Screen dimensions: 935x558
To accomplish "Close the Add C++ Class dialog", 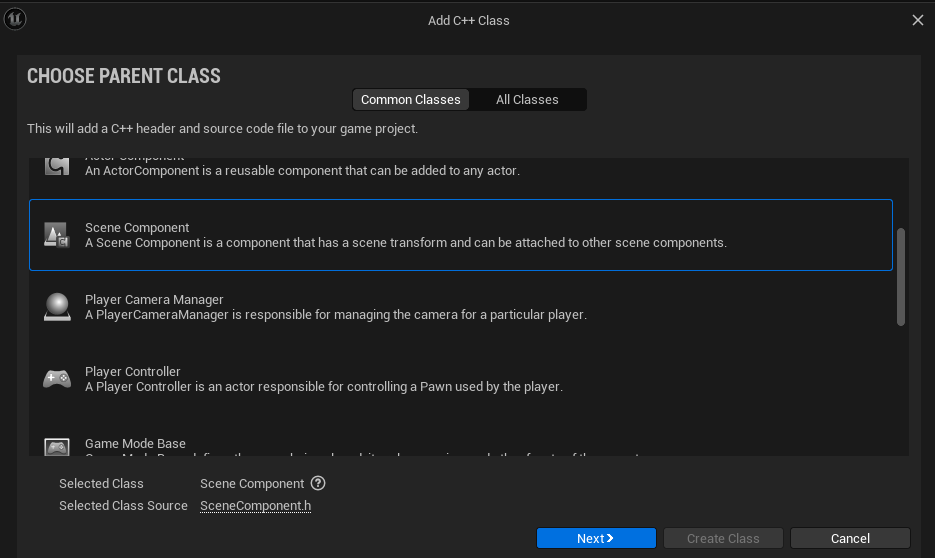I will pyautogui.click(x=918, y=20).
